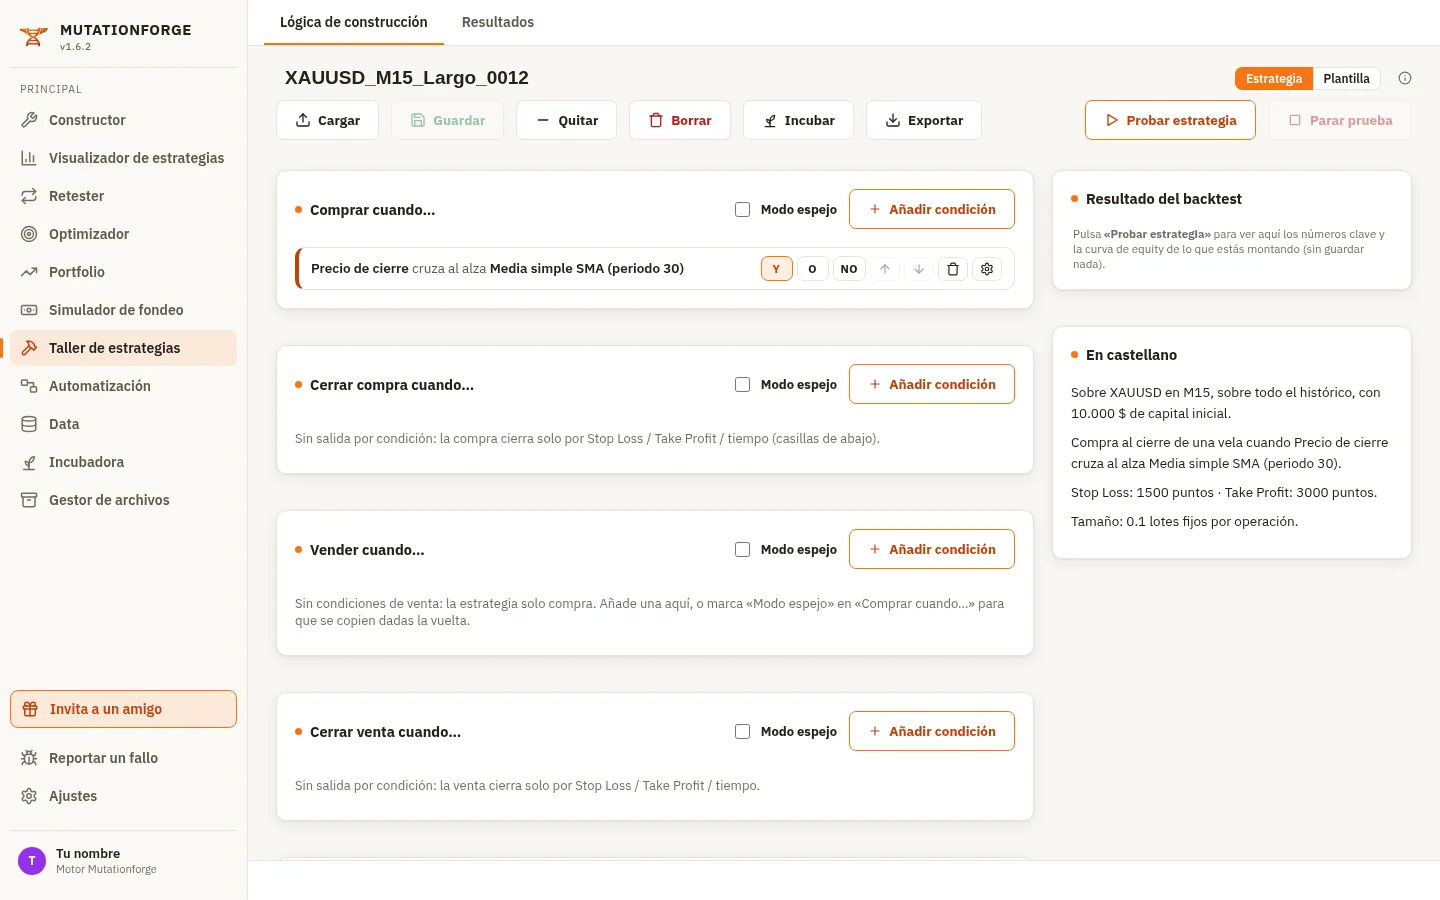This screenshot has width=1440, height=900.
Task: Click the info icon next to Plantilla
Action: [x=1405, y=78]
